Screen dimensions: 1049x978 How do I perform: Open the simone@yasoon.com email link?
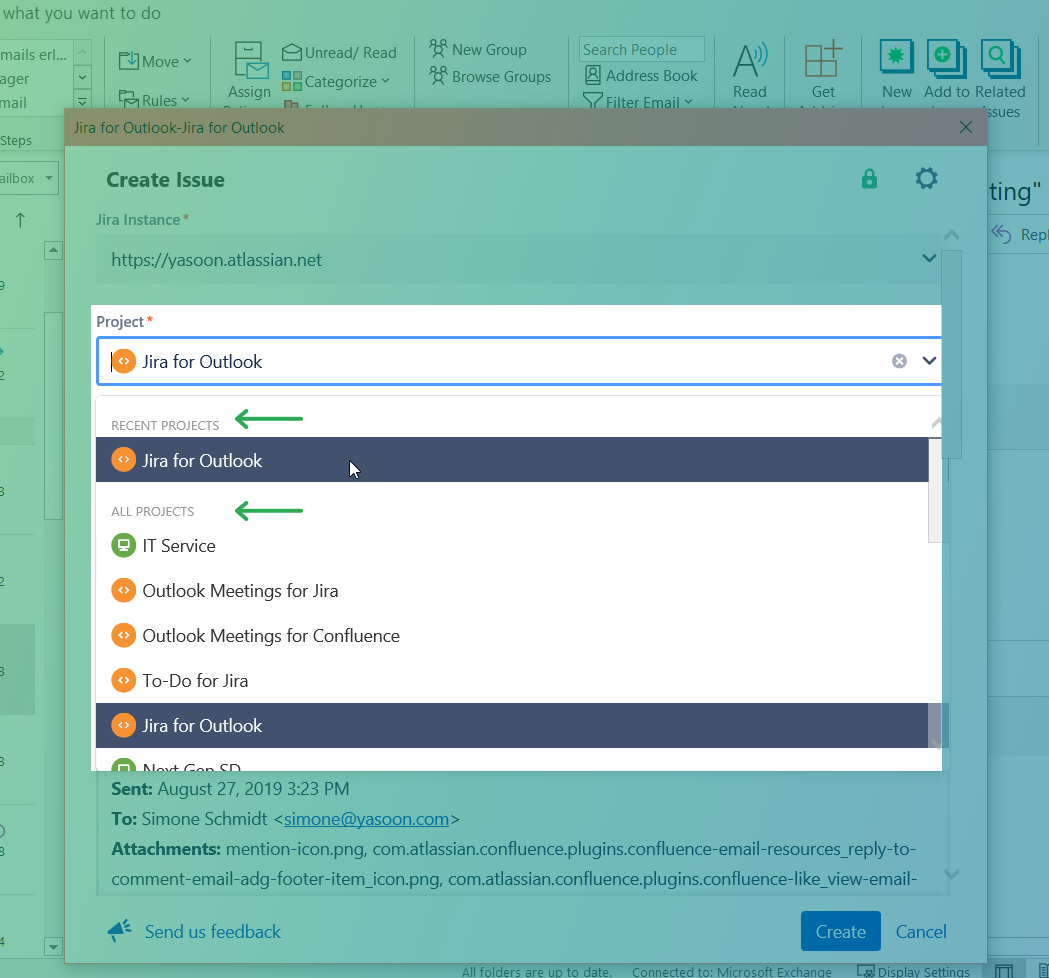coord(366,819)
